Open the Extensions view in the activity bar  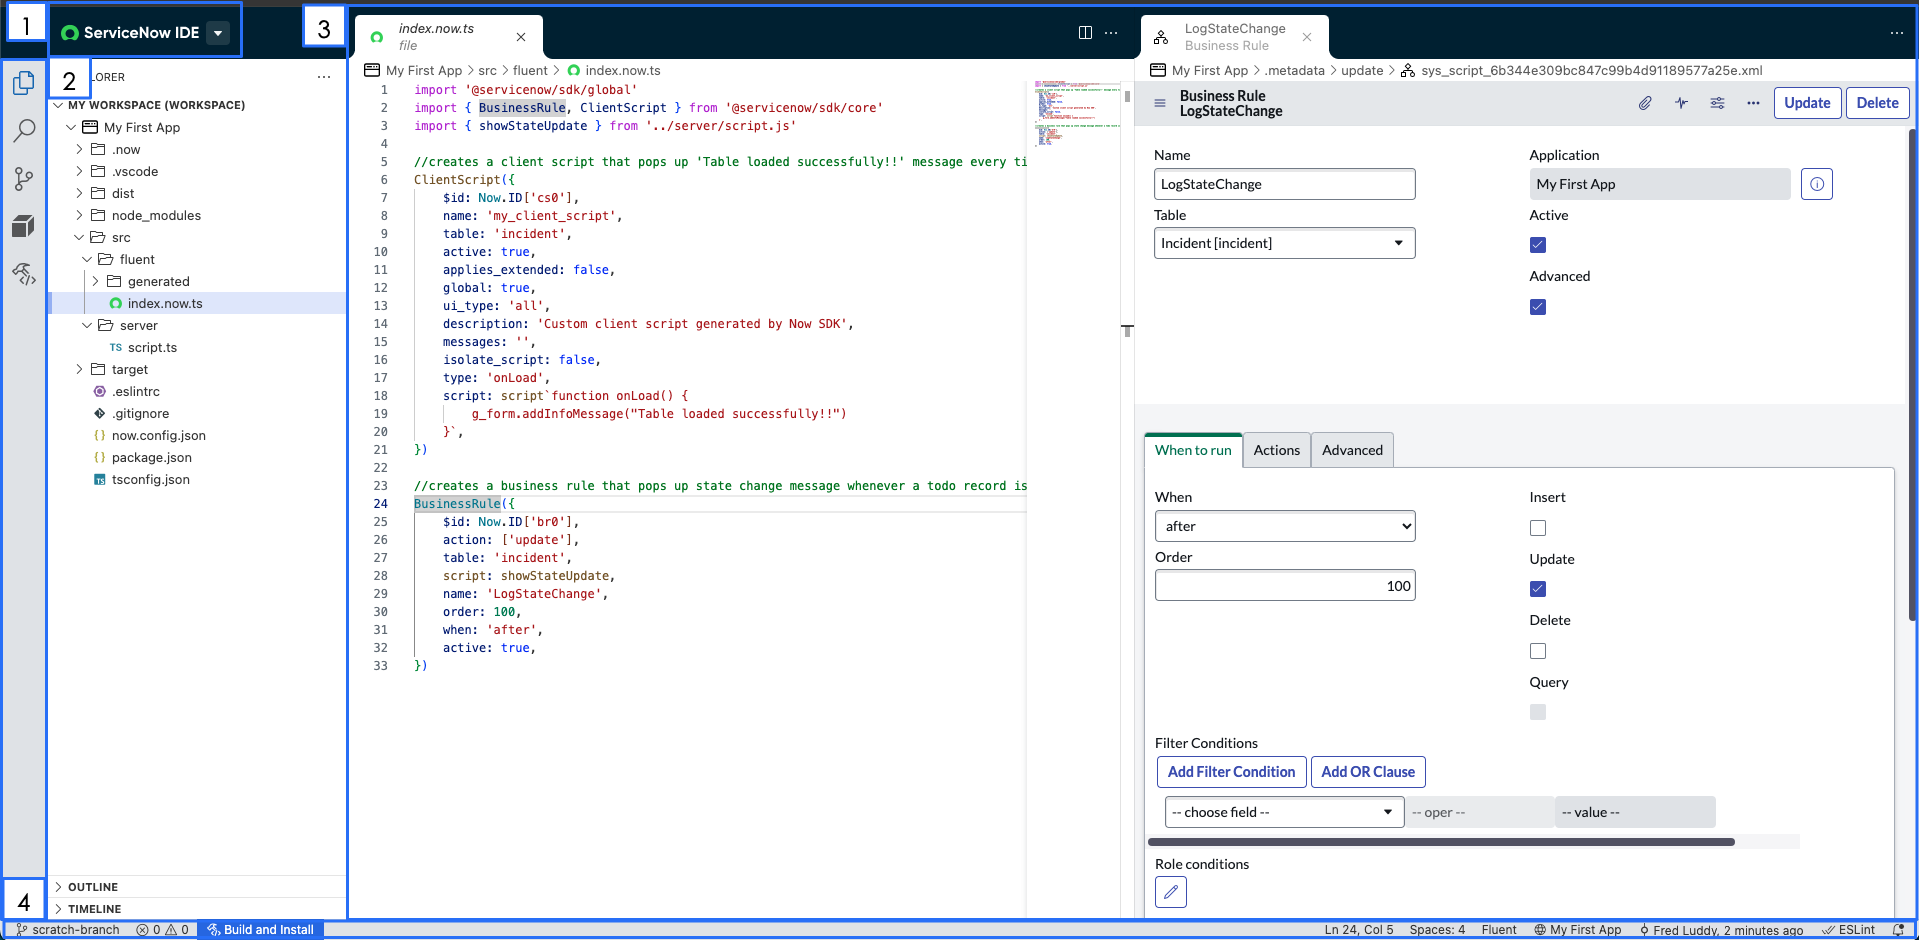point(24,226)
